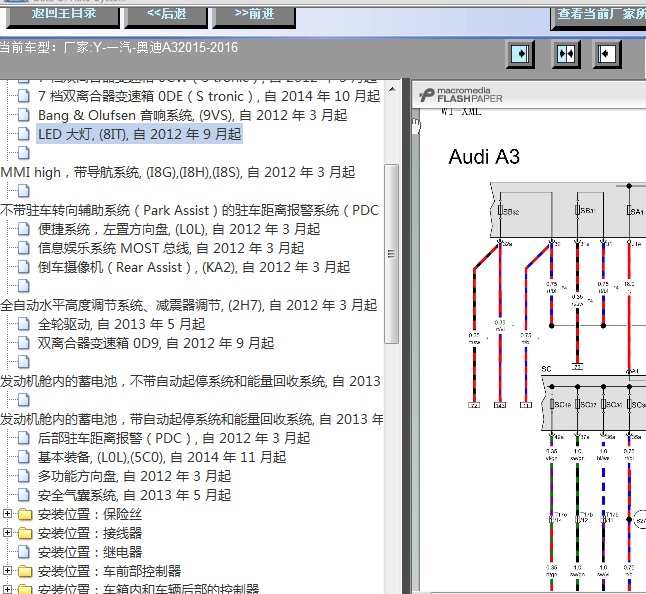Click page icon beside 全轮驱动 entry
The image size is (646, 594).
coord(24,324)
